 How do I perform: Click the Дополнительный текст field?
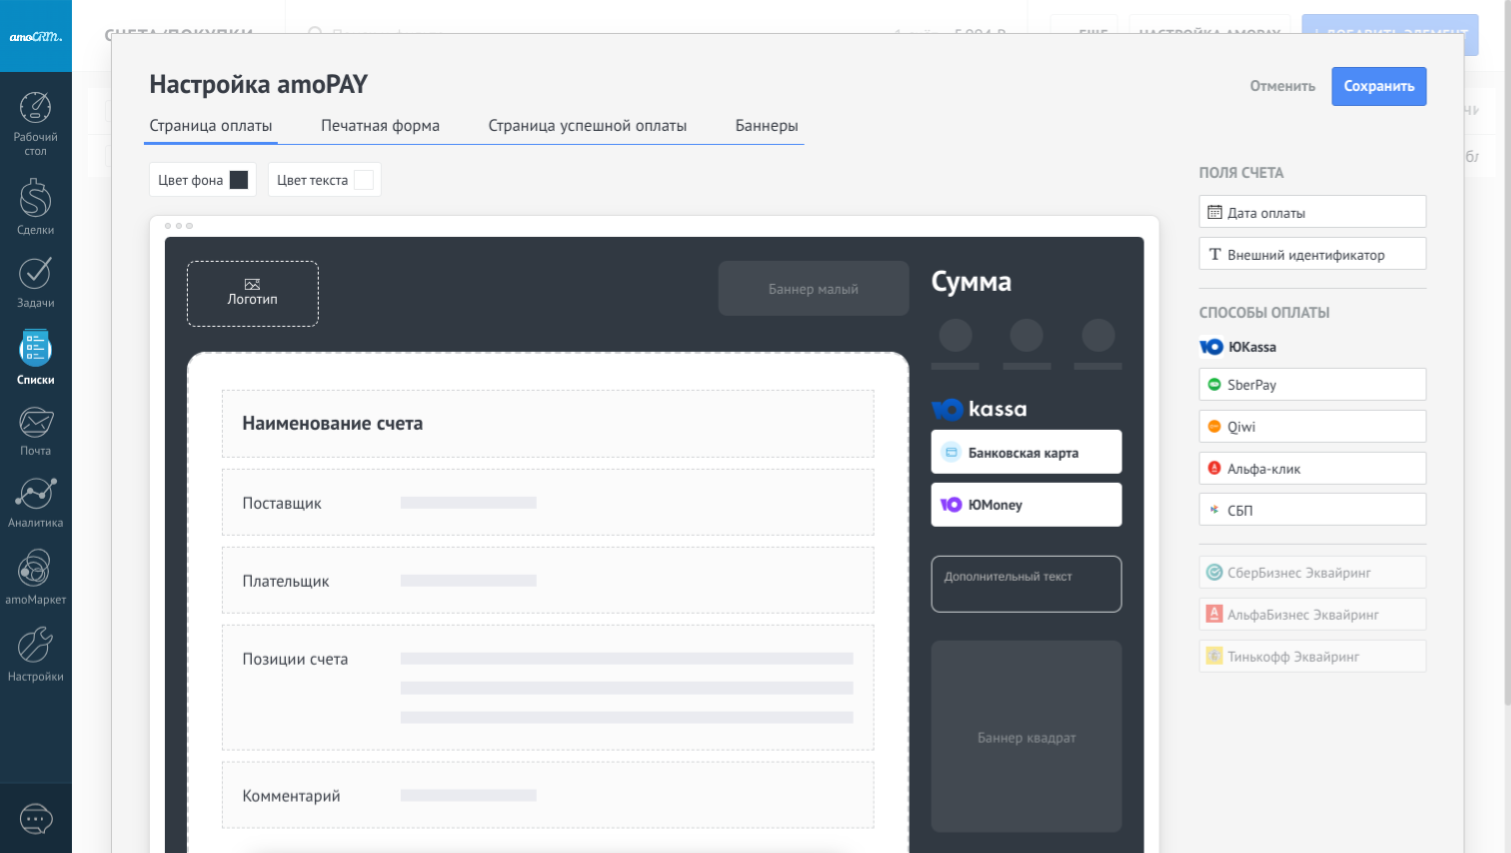coord(1026,584)
